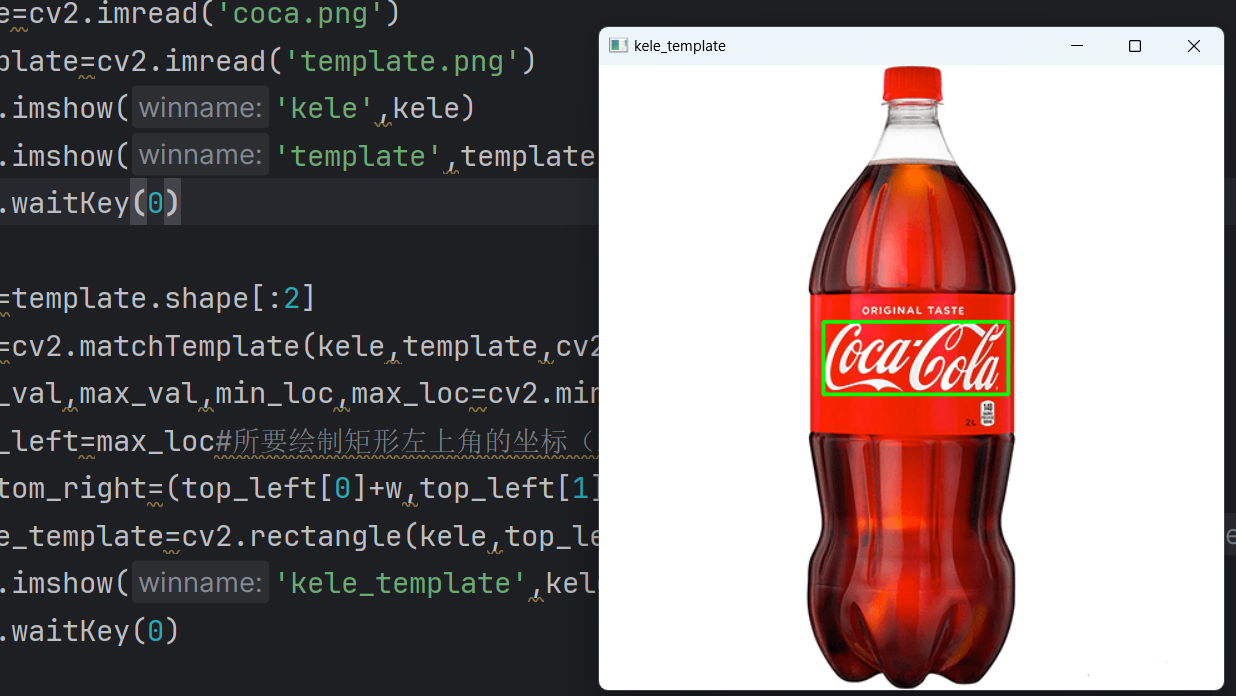Click the winname hint before 'kele'

tap(201, 108)
